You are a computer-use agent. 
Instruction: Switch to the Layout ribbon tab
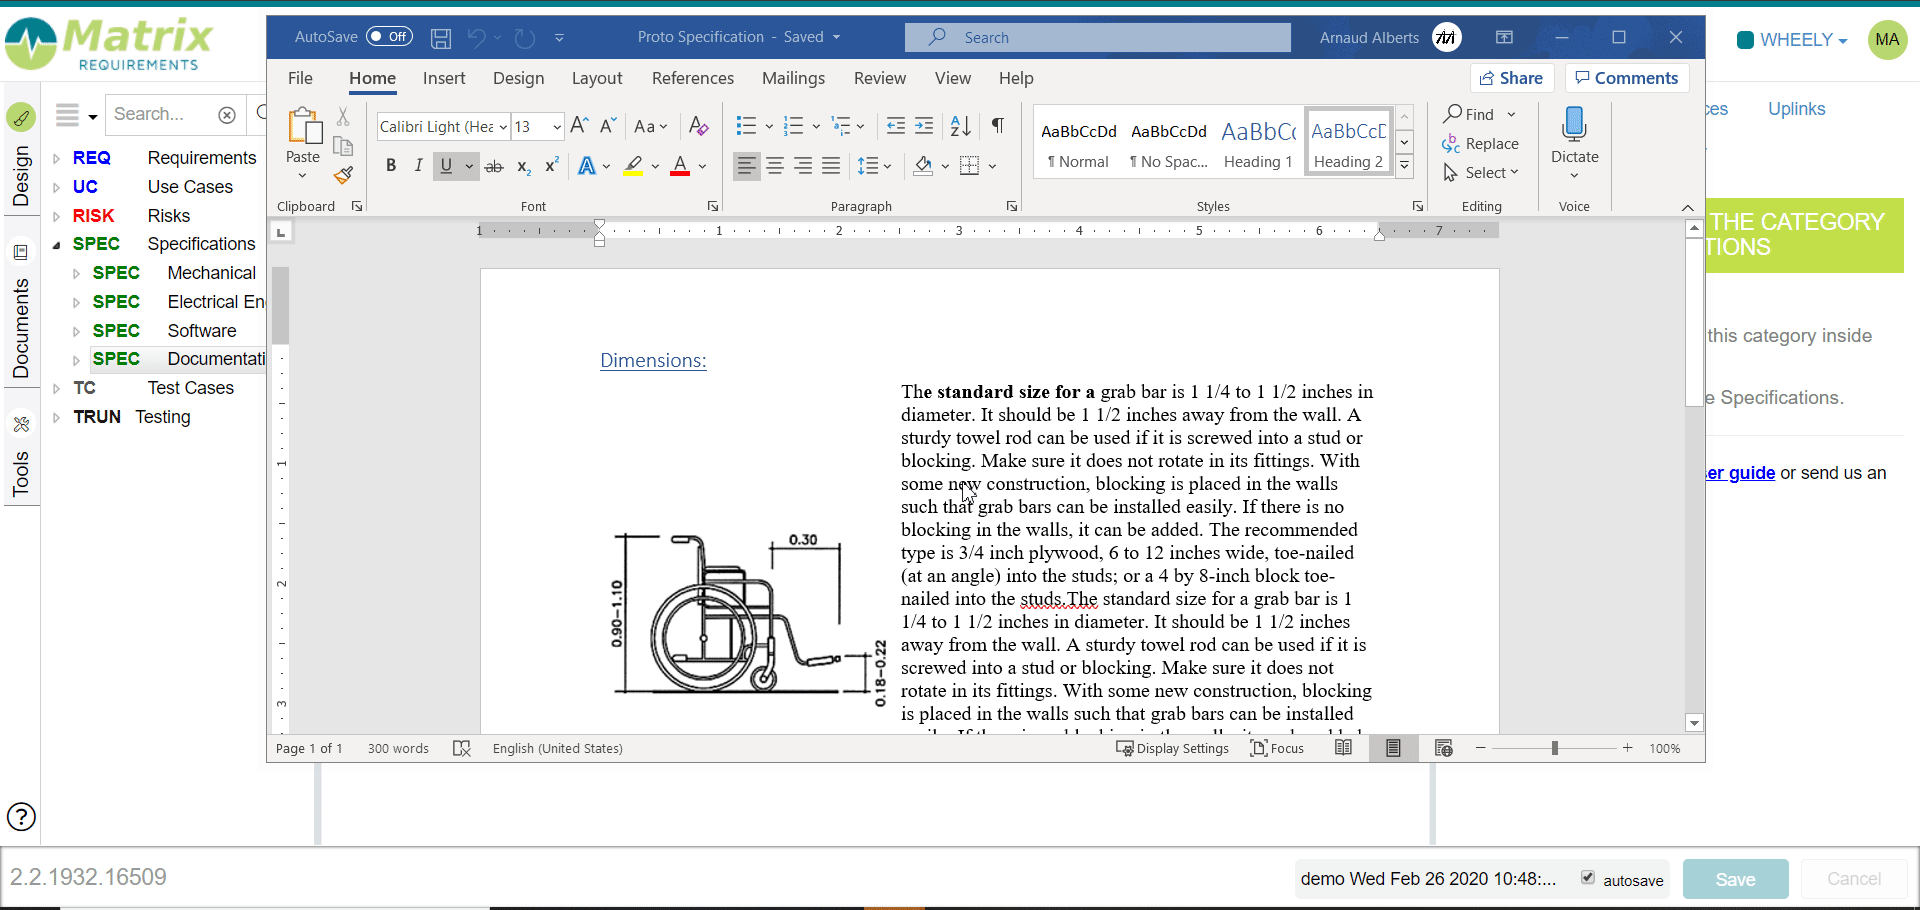(x=597, y=78)
